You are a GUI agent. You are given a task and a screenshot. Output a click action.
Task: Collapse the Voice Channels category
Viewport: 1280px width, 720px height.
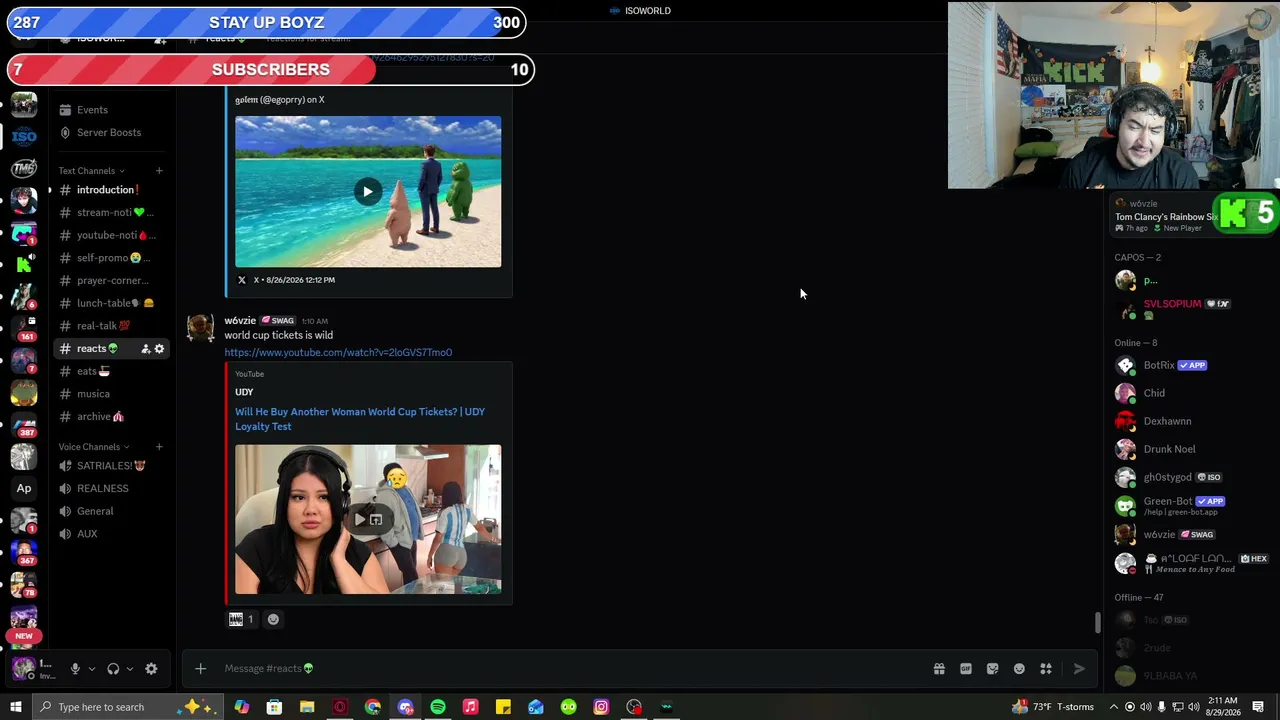tap(94, 447)
